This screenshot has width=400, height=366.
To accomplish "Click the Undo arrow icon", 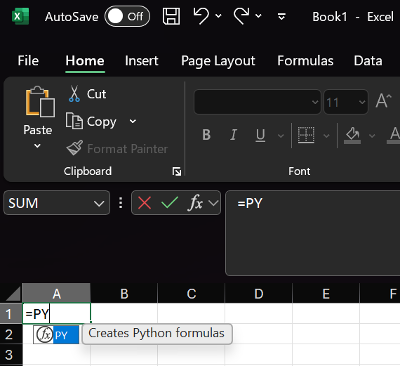I will tap(201, 16).
